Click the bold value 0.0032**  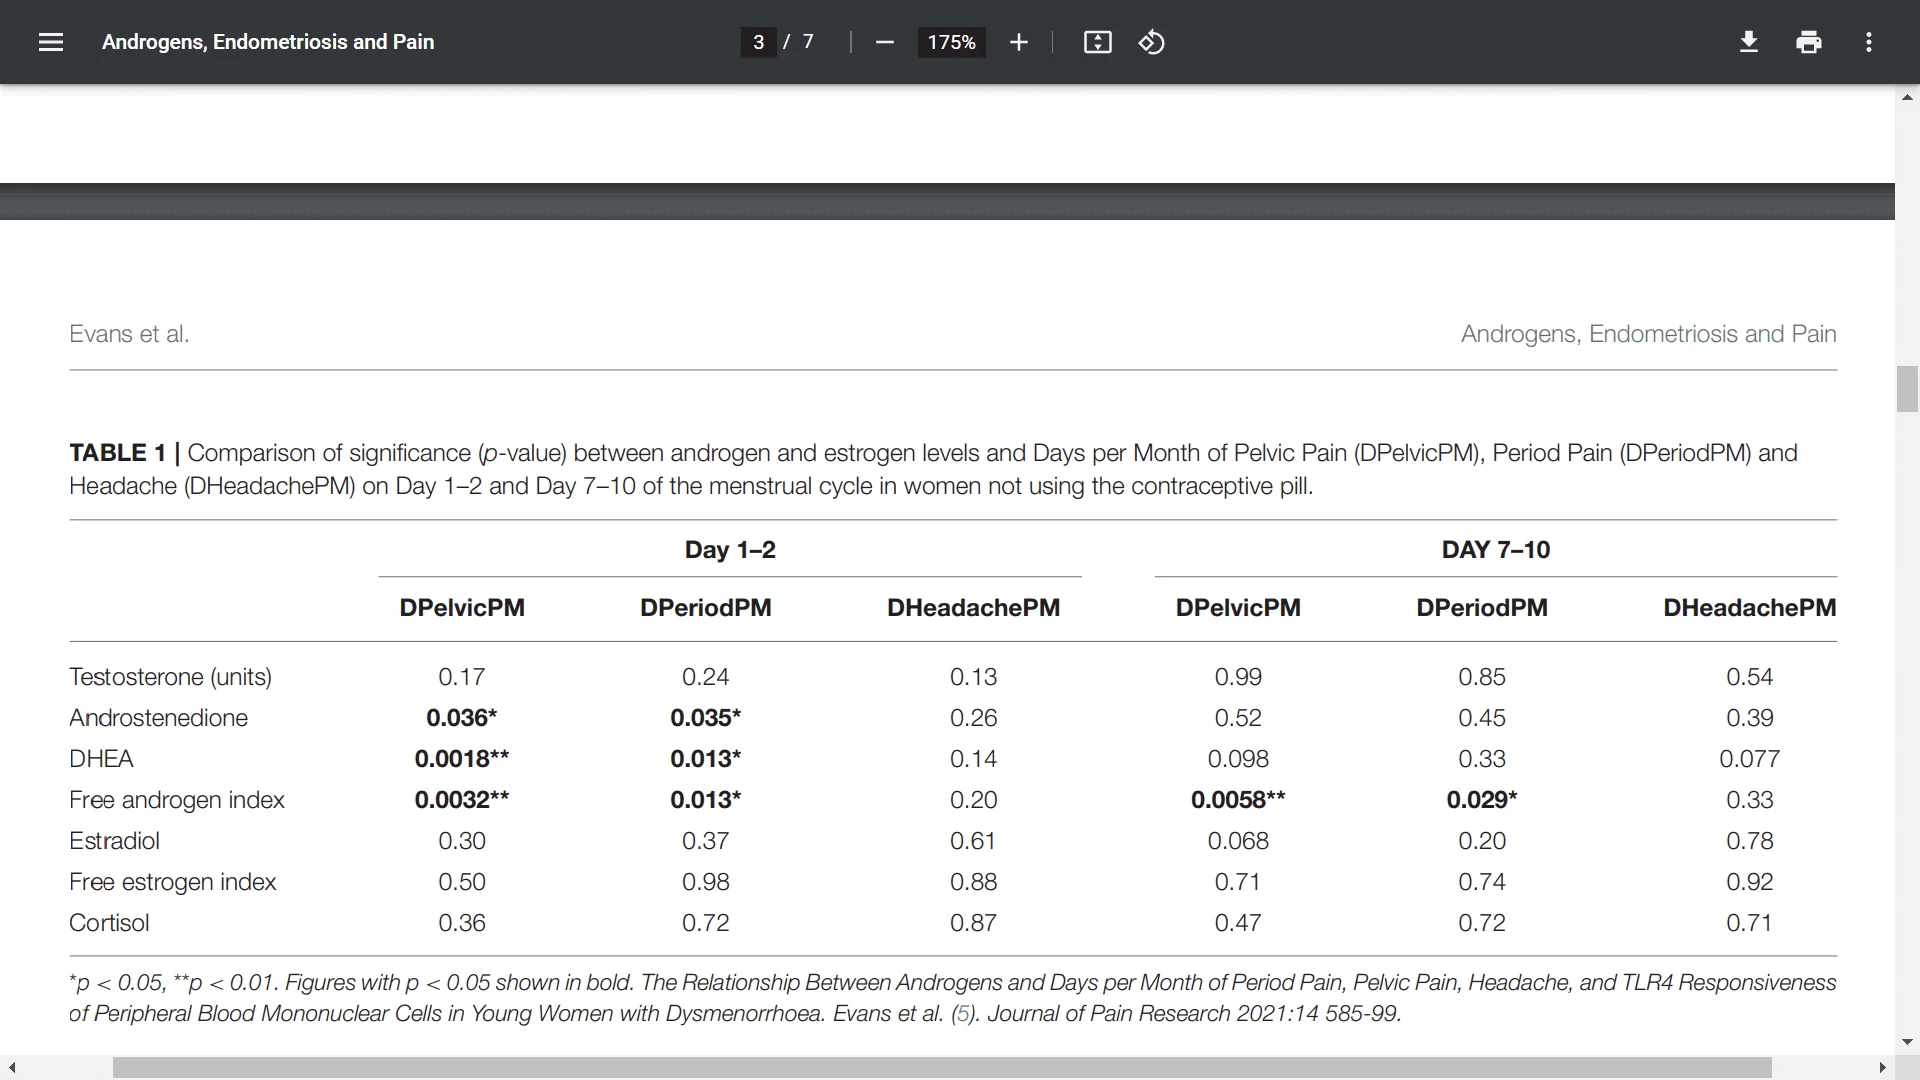click(x=462, y=800)
